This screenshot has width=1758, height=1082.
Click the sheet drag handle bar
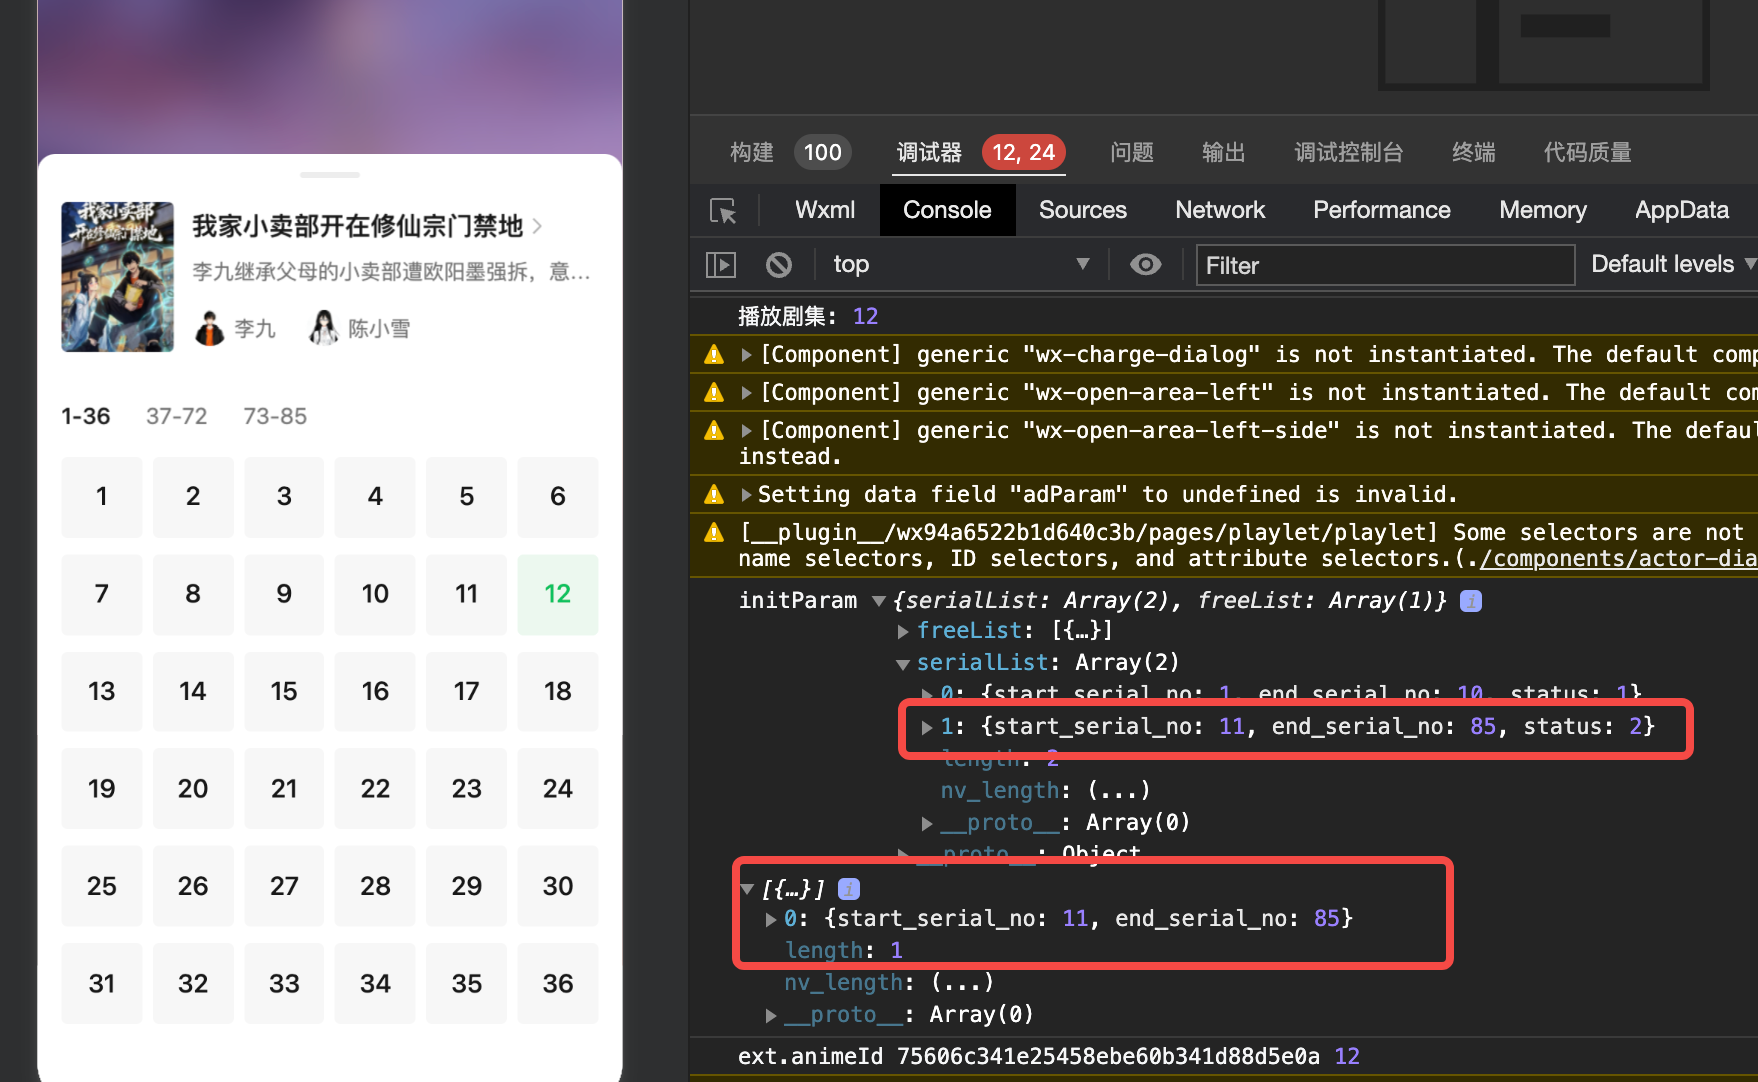click(330, 174)
